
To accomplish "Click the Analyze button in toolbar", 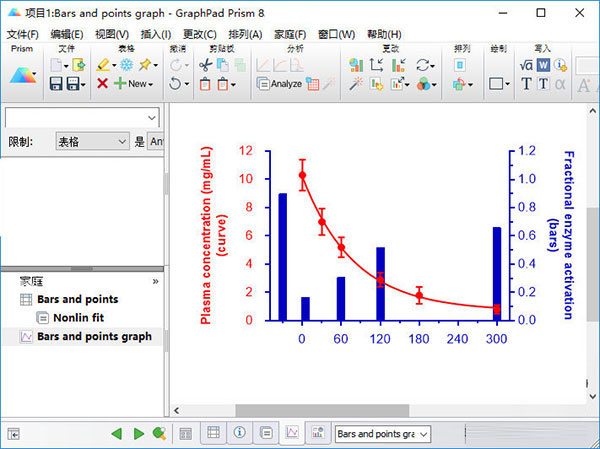I will (279, 84).
